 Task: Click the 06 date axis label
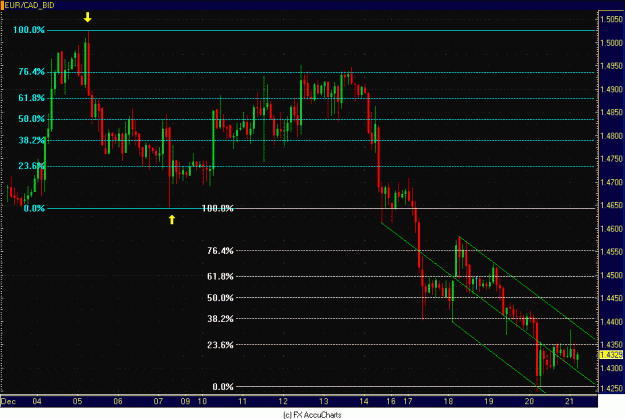tap(118, 401)
